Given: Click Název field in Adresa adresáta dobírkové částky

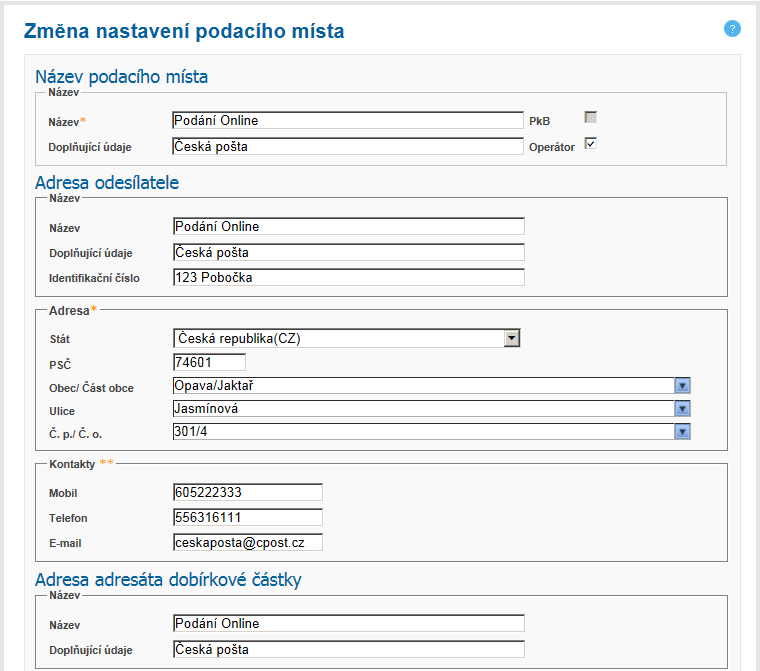Looking at the screenshot, I should [x=347, y=624].
